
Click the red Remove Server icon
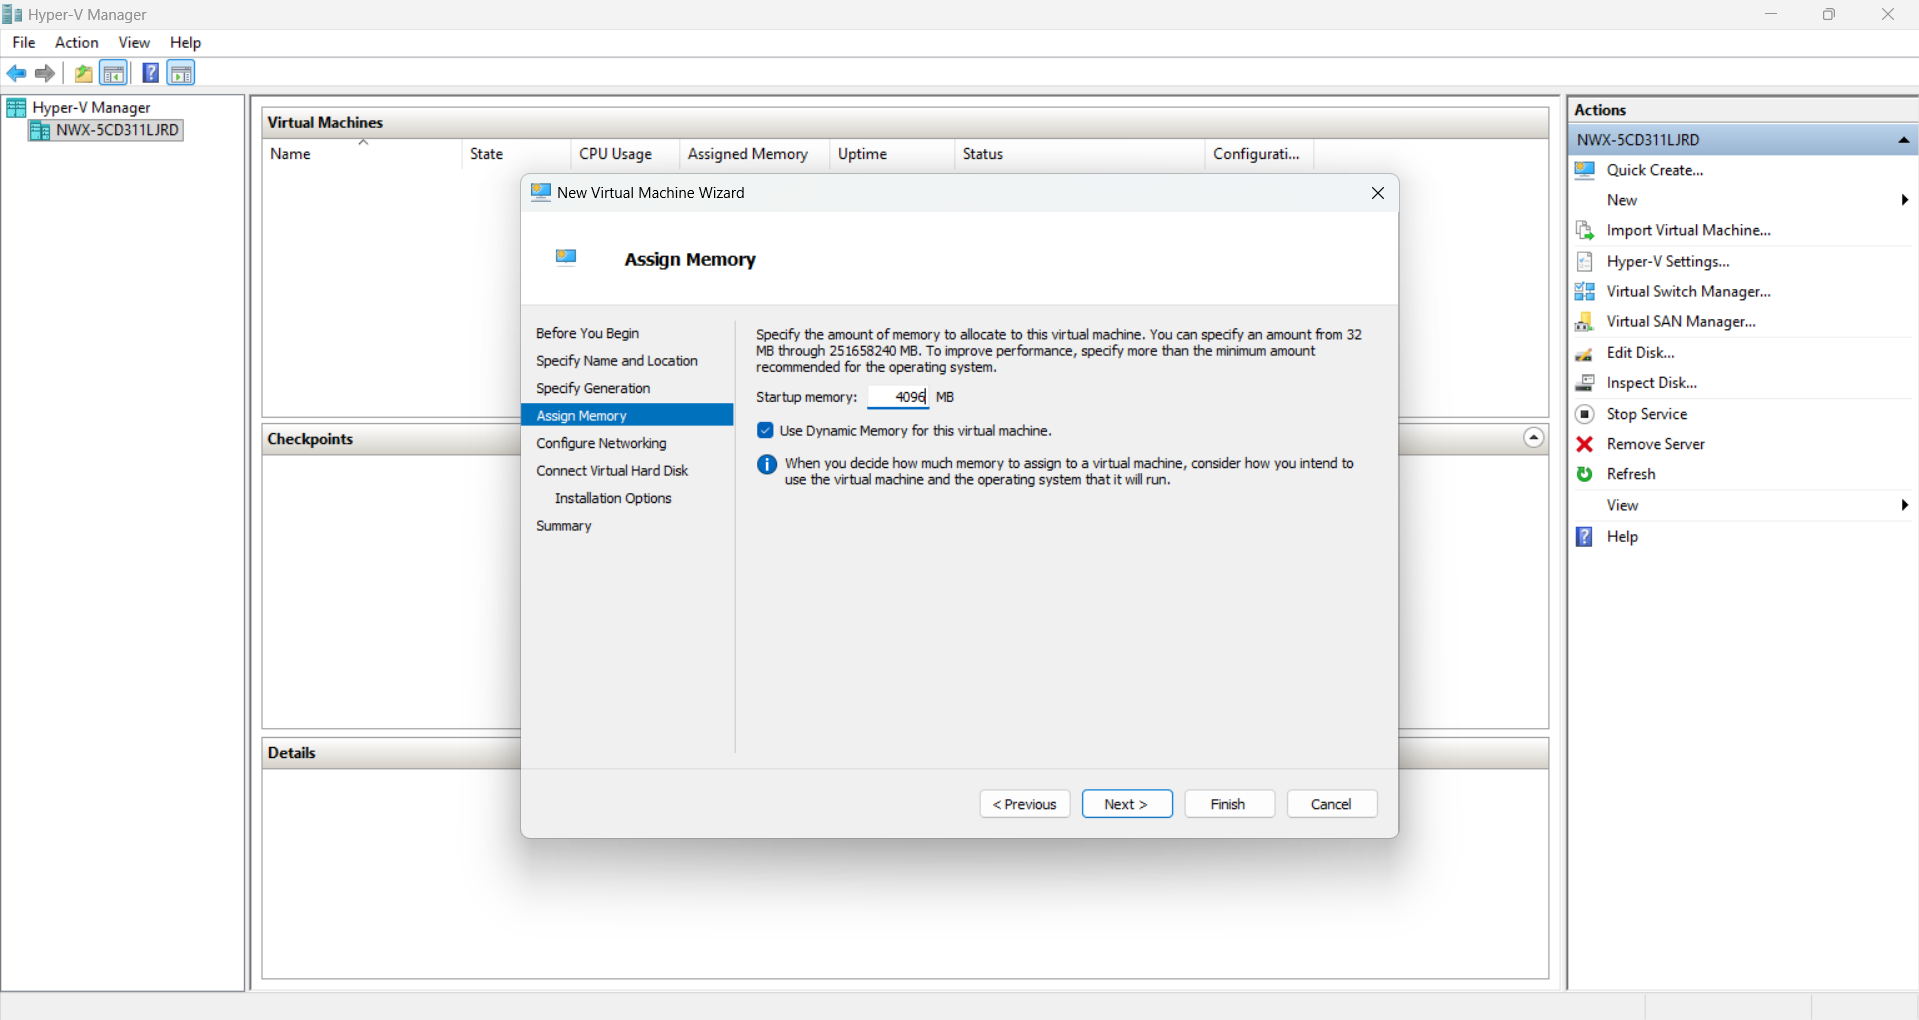[x=1584, y=444]
